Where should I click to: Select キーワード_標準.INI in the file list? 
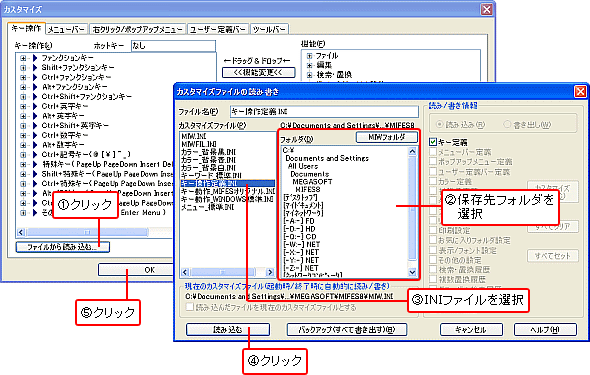tap(211, 176)
